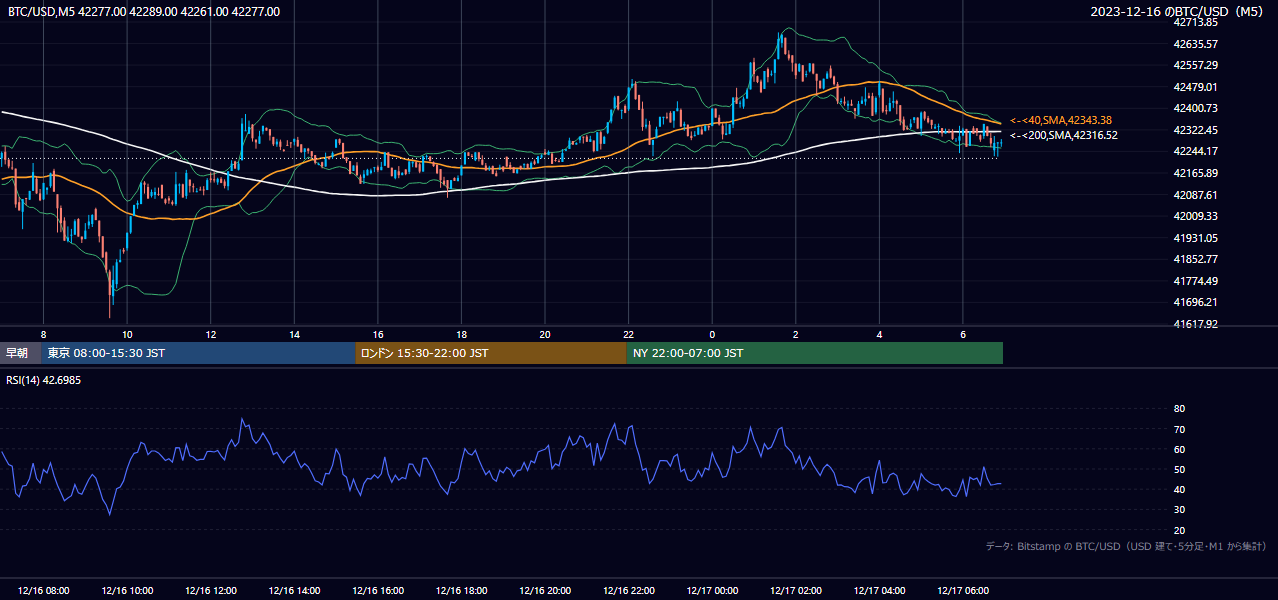Click the 12/17 06:00 time label
Screen dimensions: 1278x600
pyautogui.click(x=962, y=591)
